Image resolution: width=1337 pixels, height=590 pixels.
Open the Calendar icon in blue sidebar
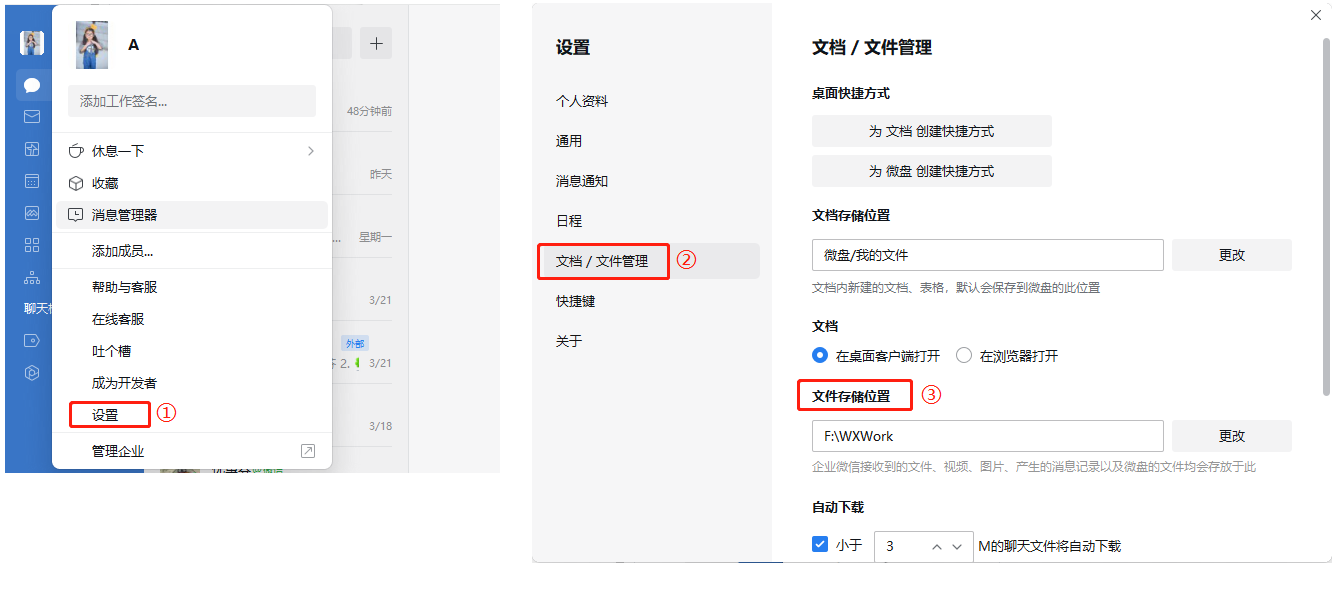click(x=32, y=181)
